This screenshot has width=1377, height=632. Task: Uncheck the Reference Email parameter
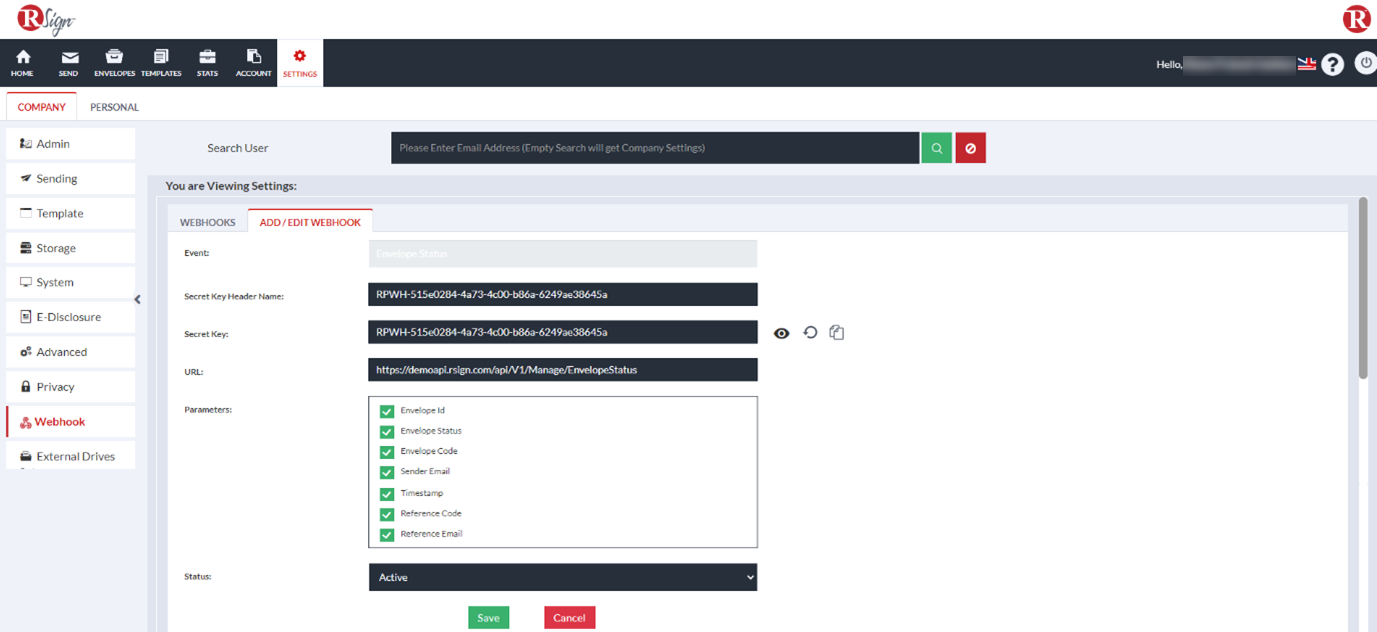(386, 534)
